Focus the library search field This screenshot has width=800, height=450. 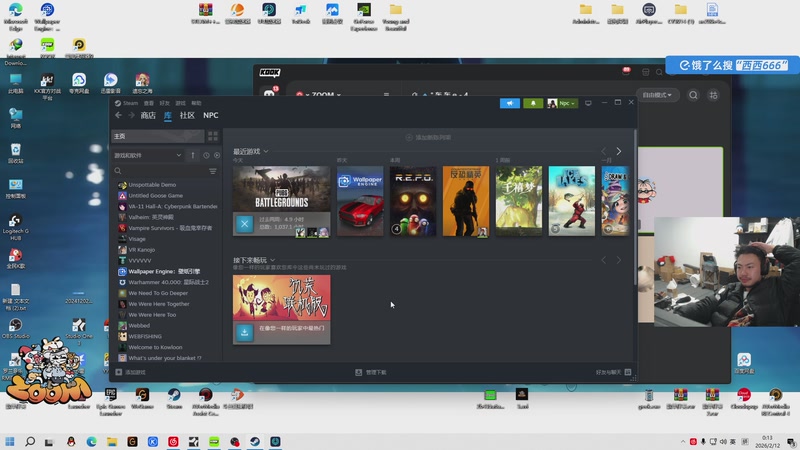(x=161, y=171)
